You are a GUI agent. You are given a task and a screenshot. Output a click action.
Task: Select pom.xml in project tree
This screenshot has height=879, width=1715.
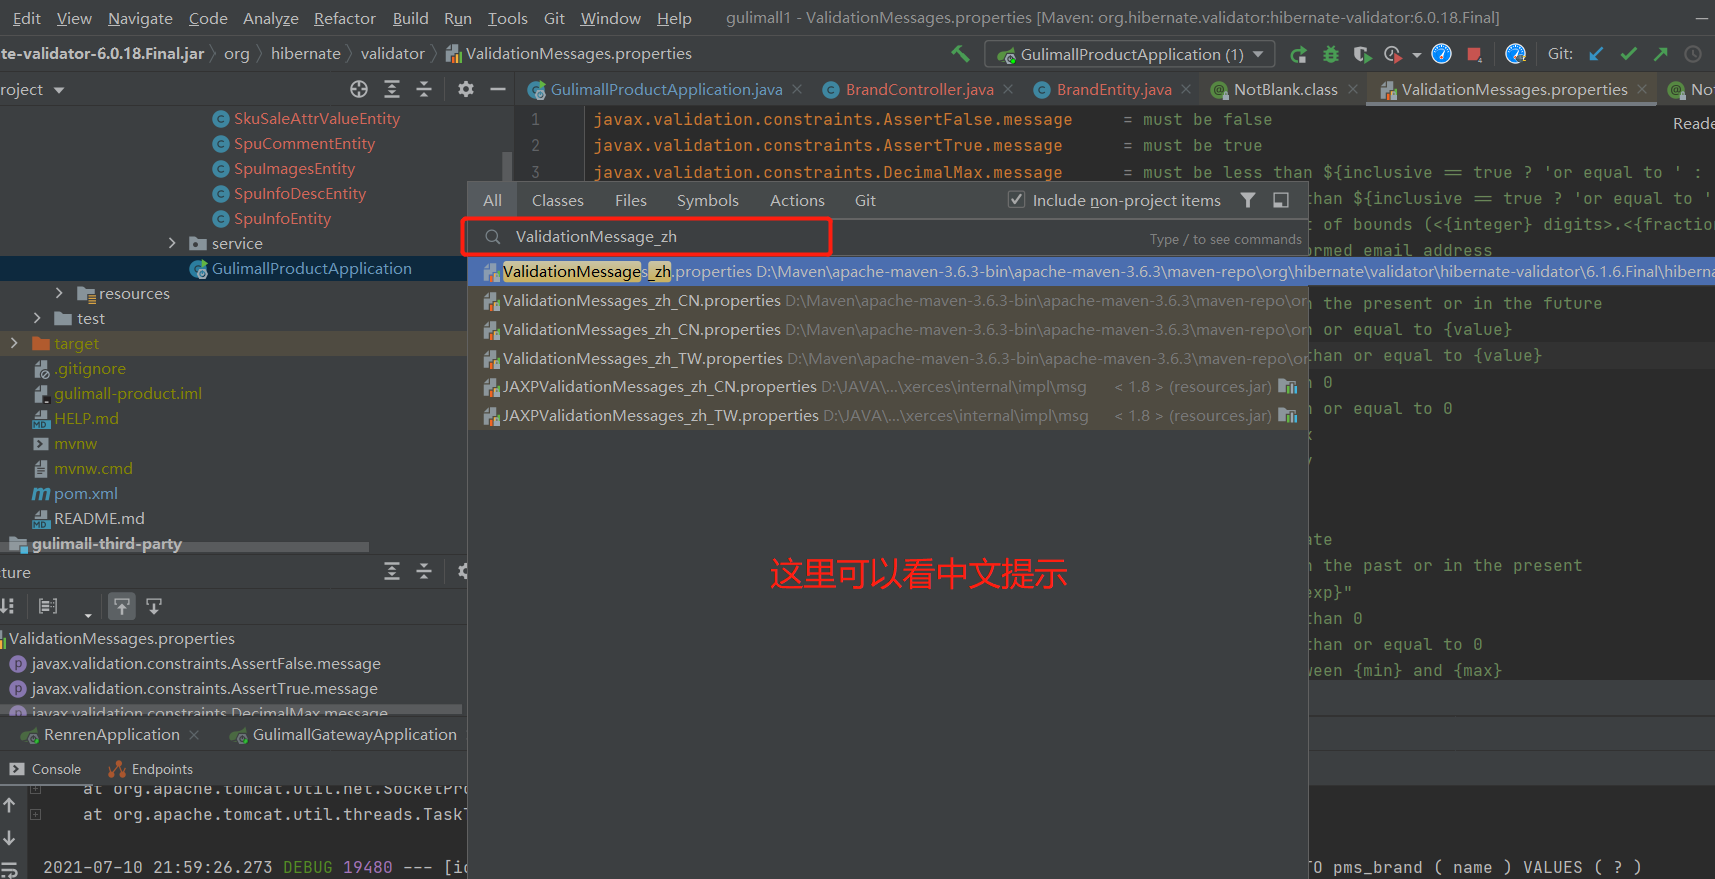pos(85,493)
